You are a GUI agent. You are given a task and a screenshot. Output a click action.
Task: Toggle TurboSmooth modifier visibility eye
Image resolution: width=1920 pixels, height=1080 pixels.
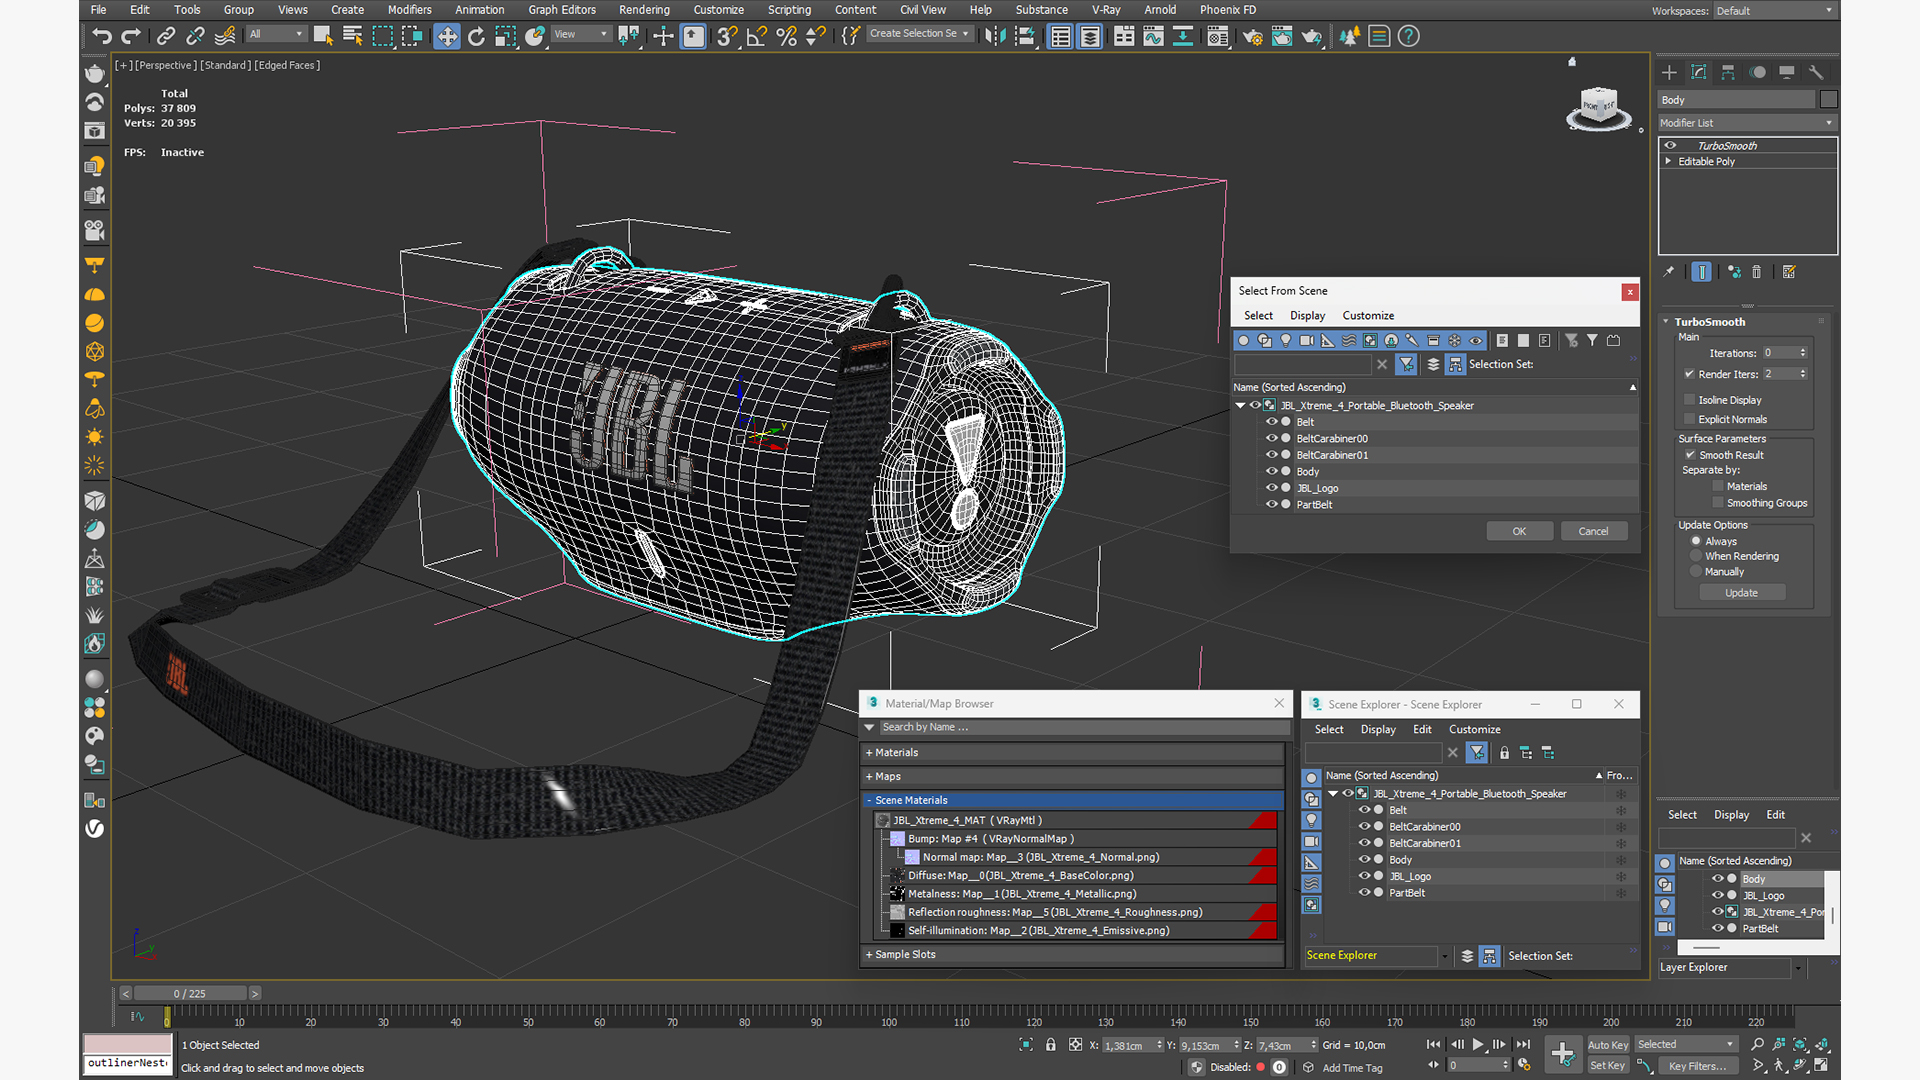point(1670,146)
